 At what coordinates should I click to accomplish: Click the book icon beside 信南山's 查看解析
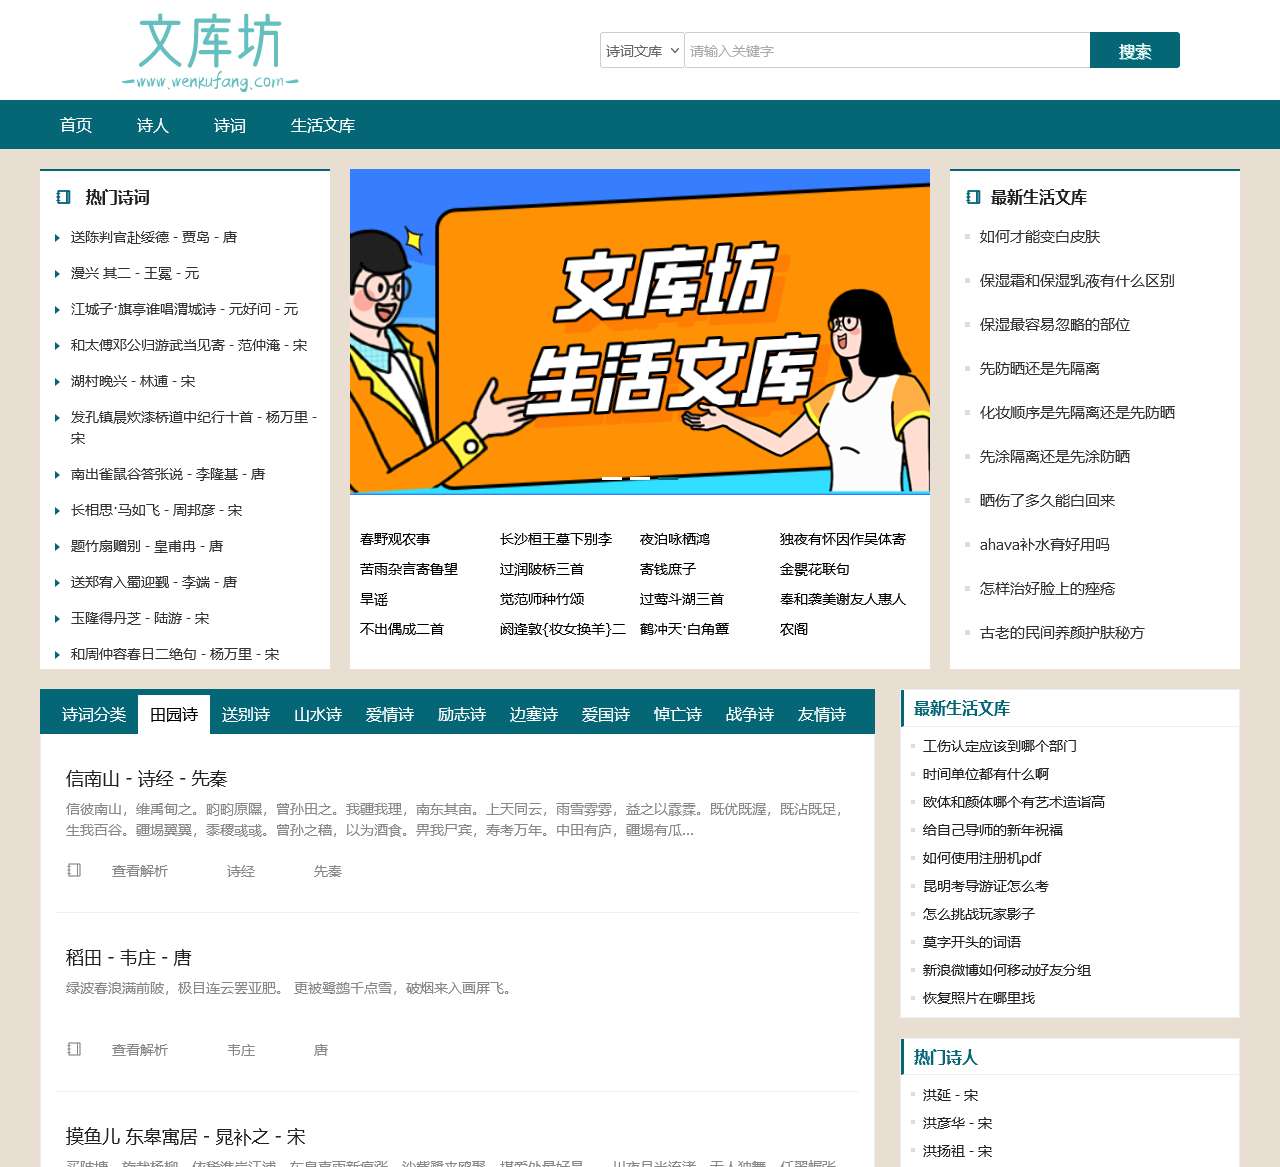click(x=74, y=870)
